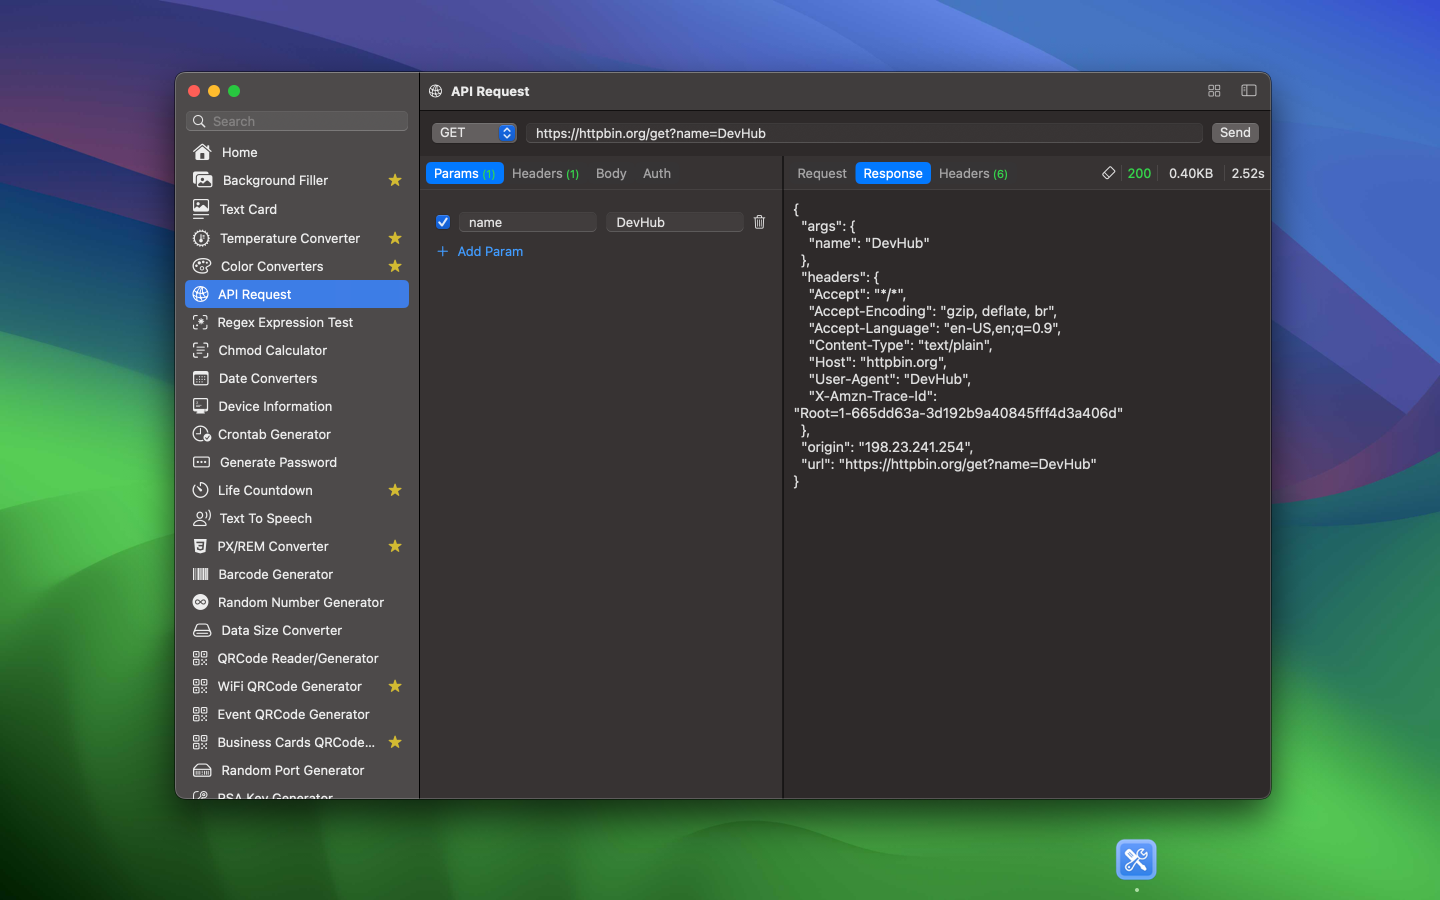Open the Home section in the sidebar
This screenshot has height=900, width=1440.
coord(239,152)
